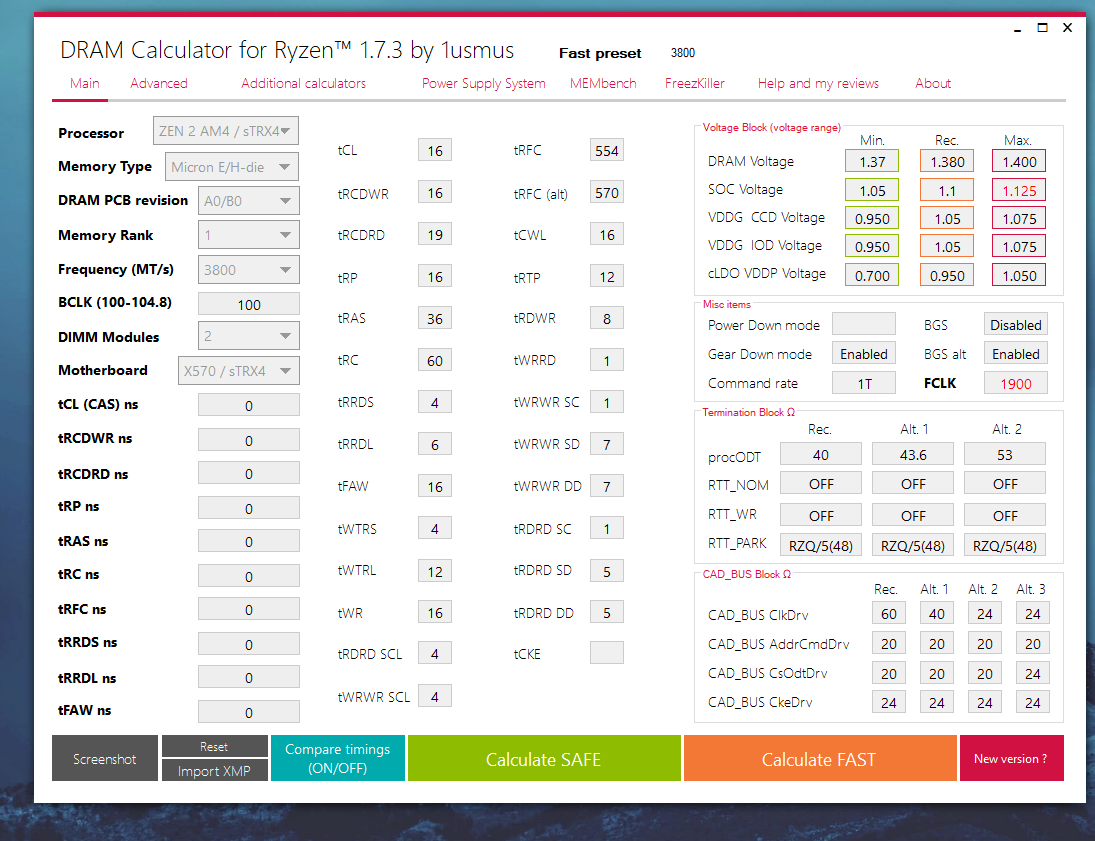Click the red SOC Voltage Max 1.125 box

coord(1020,190)
